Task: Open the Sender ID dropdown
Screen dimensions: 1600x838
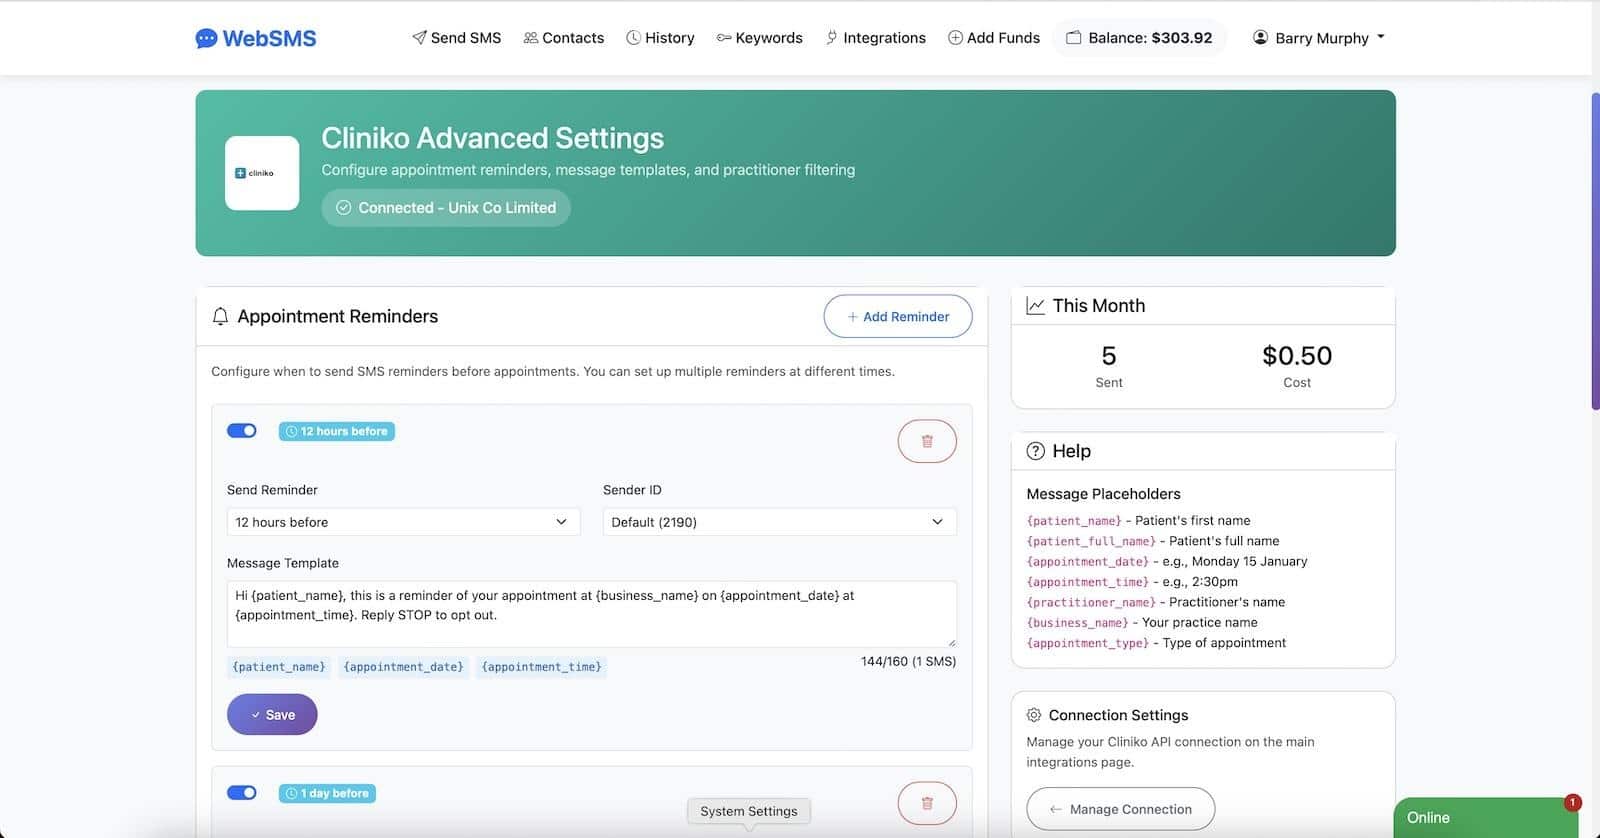Action: [779, 522]
